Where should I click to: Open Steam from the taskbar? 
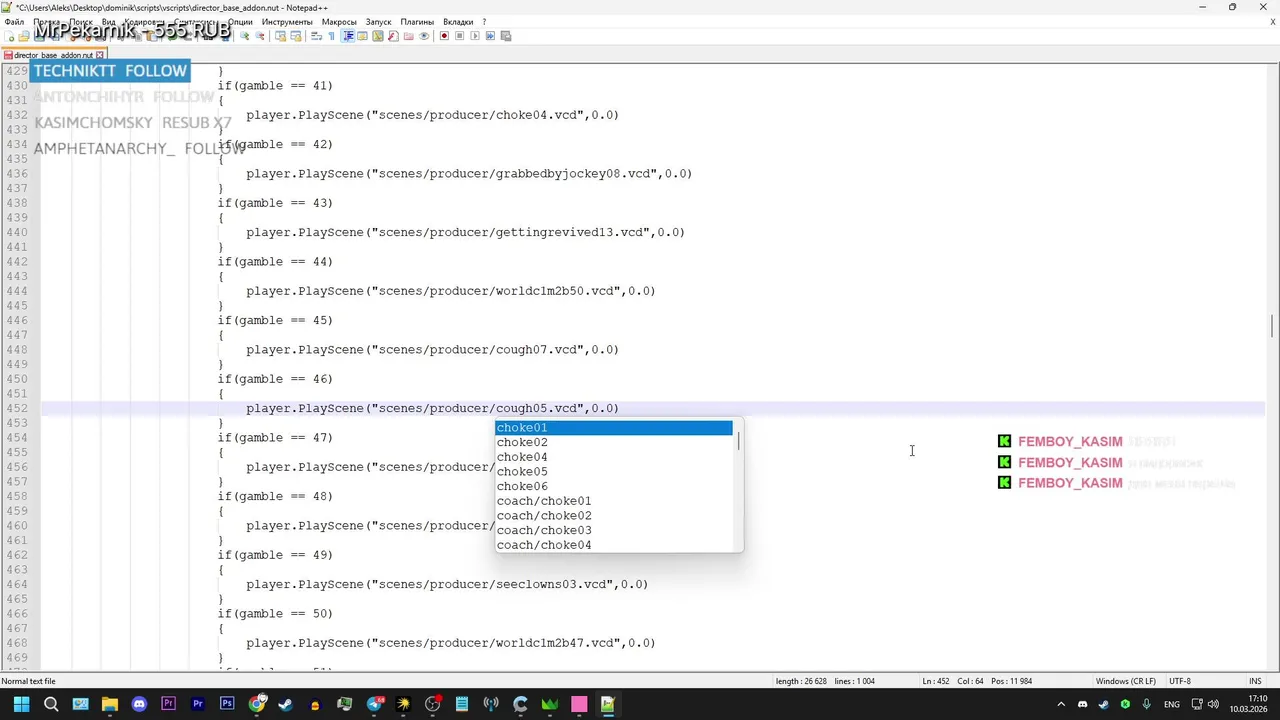(286, 704)
